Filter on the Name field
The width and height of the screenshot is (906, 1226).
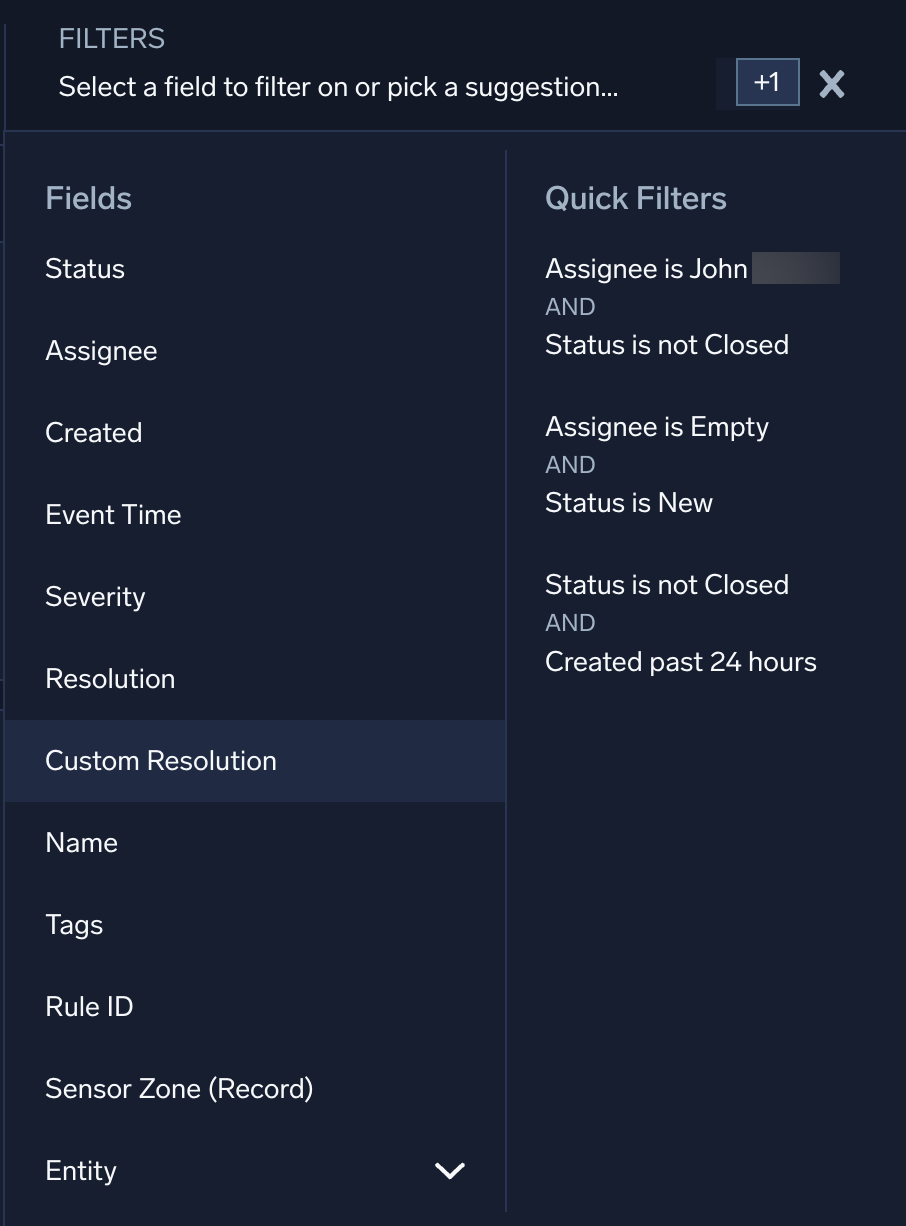point(81,842)
